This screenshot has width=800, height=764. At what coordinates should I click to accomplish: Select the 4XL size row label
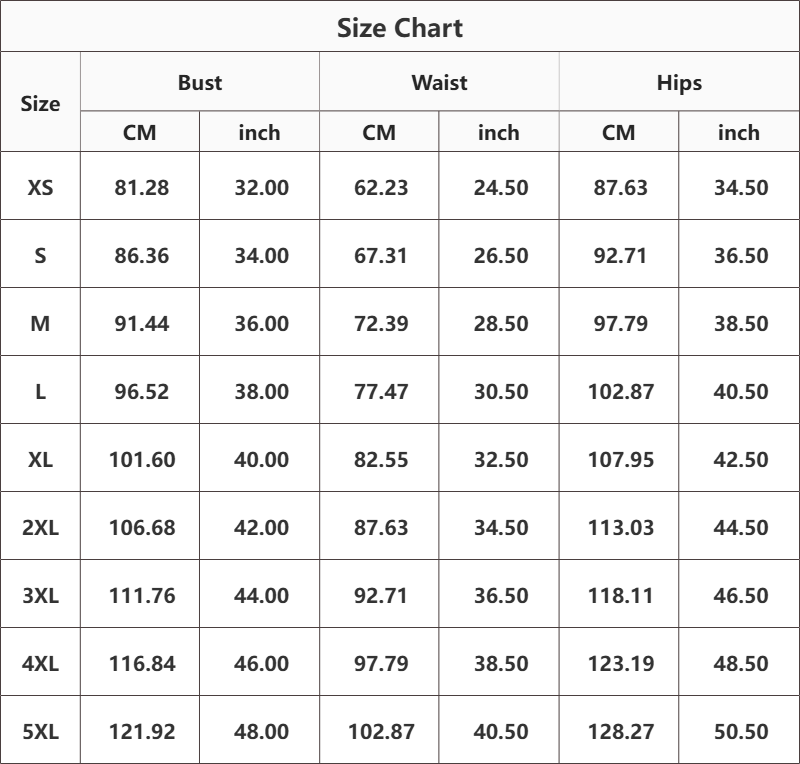pos(41,663)
